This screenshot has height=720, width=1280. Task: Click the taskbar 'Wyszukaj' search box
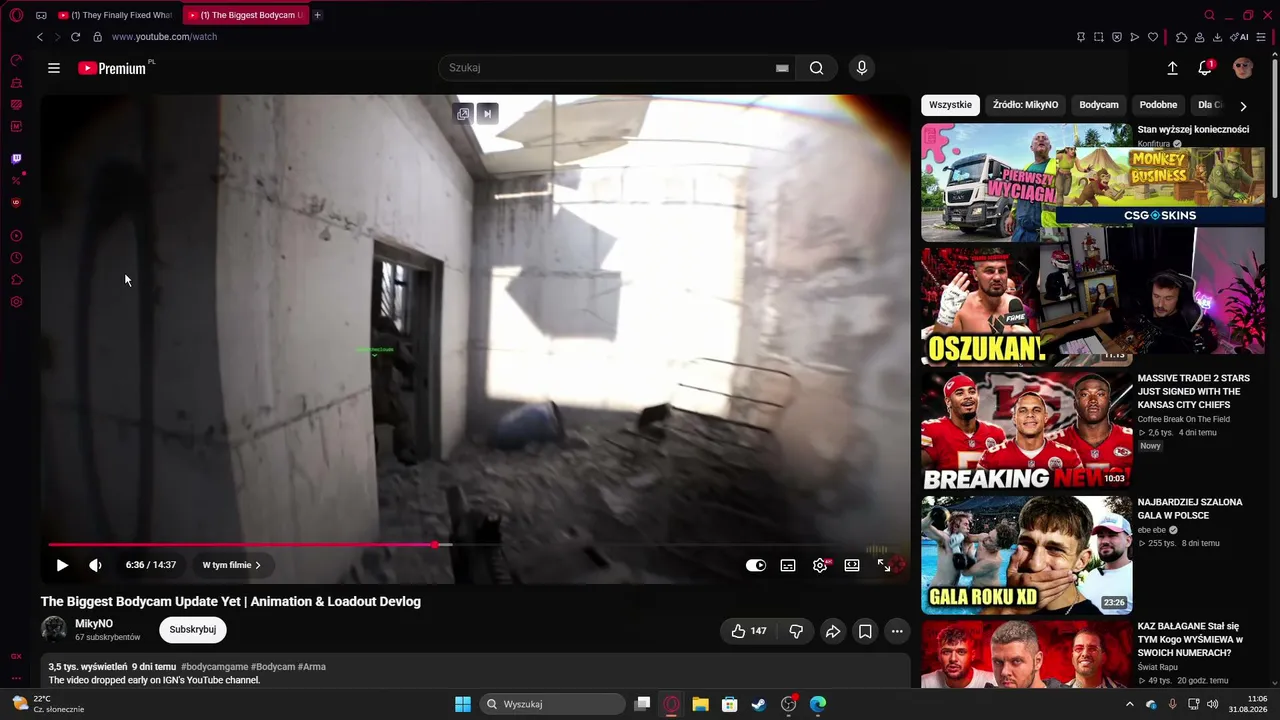click(x=552, y=704)
